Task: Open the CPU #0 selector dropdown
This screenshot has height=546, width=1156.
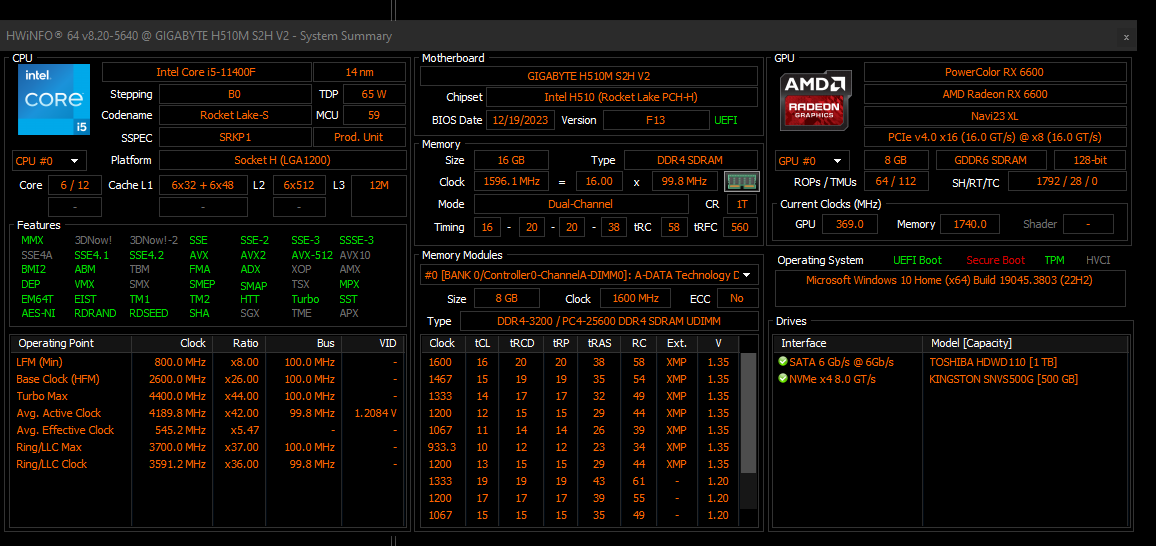Action: (x=49, y=161)
